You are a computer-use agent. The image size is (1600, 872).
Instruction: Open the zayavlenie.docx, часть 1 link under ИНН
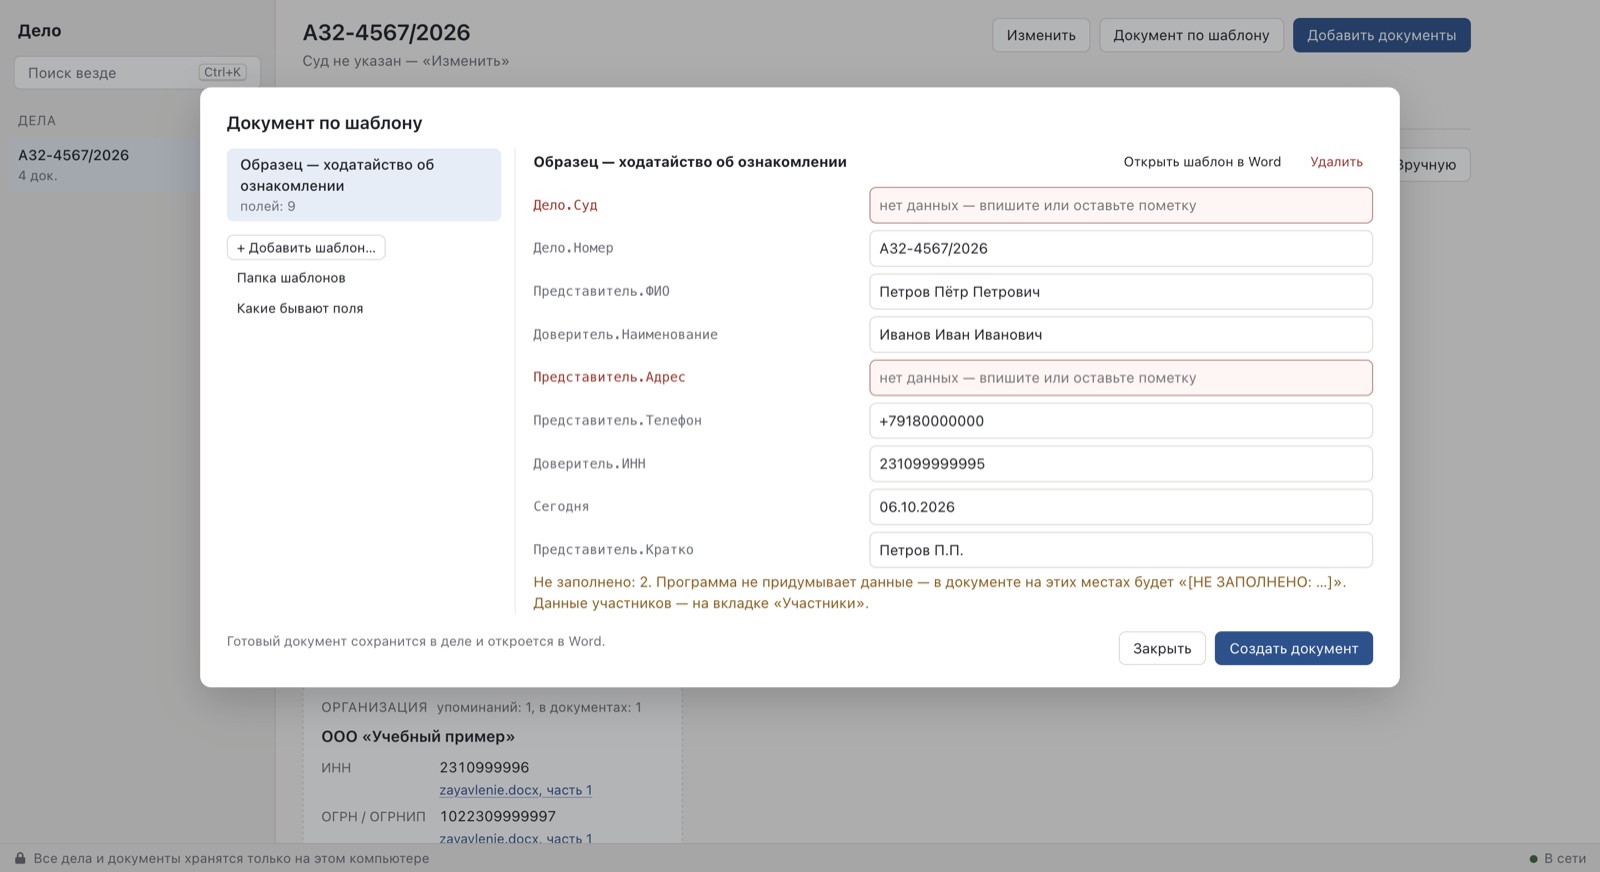click(515, 790)
